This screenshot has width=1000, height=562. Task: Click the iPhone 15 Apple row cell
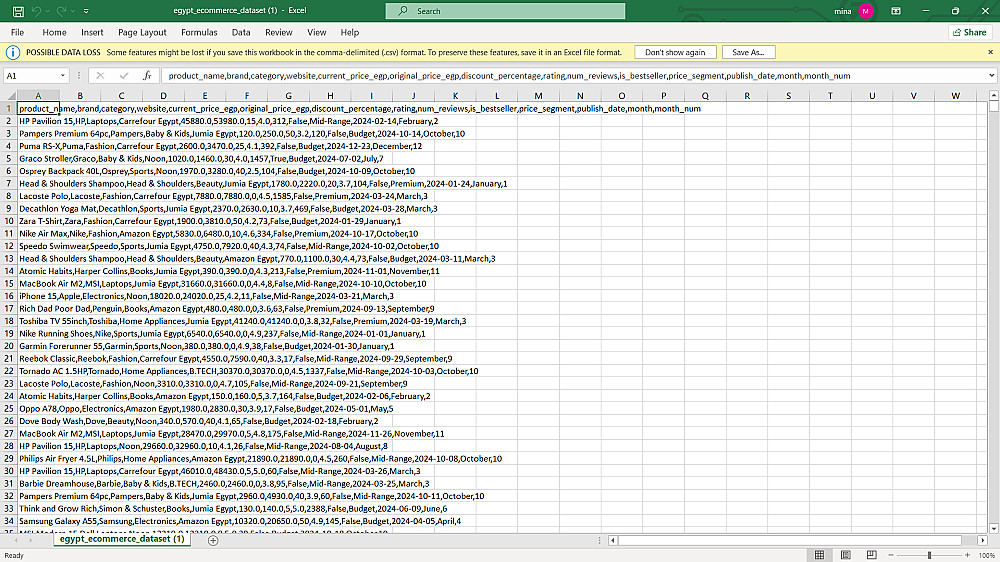[38, 296]
